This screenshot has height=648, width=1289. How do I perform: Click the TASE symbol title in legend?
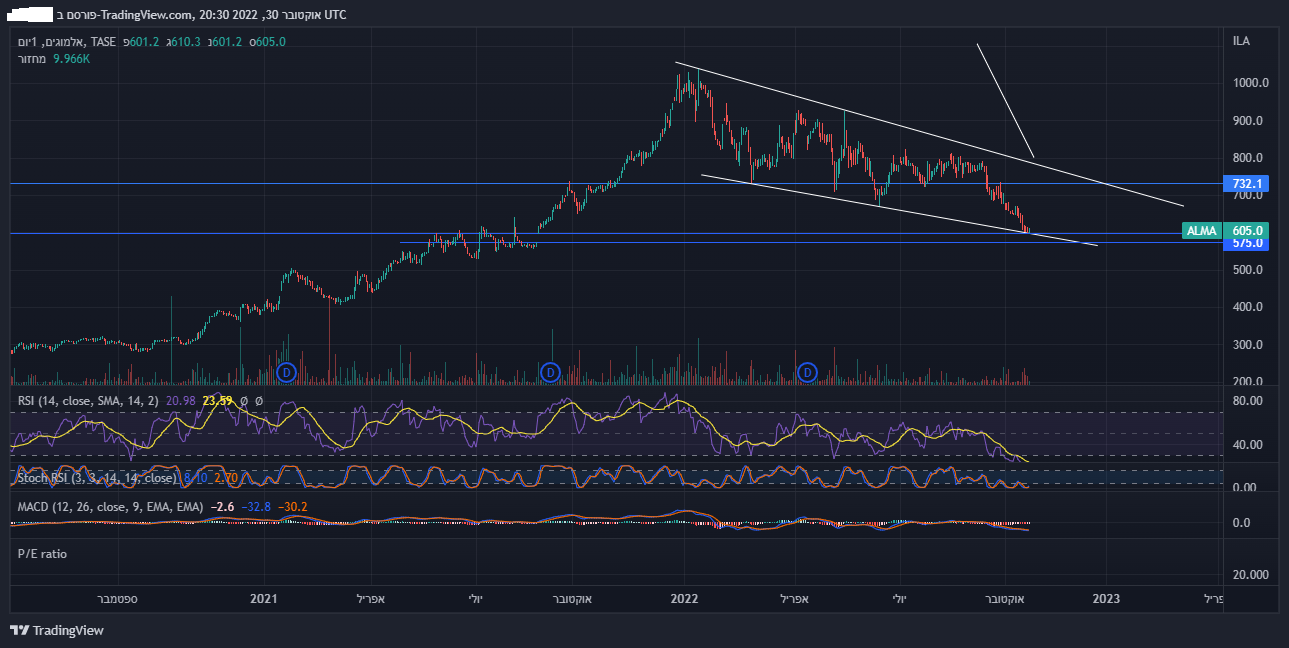67,41
